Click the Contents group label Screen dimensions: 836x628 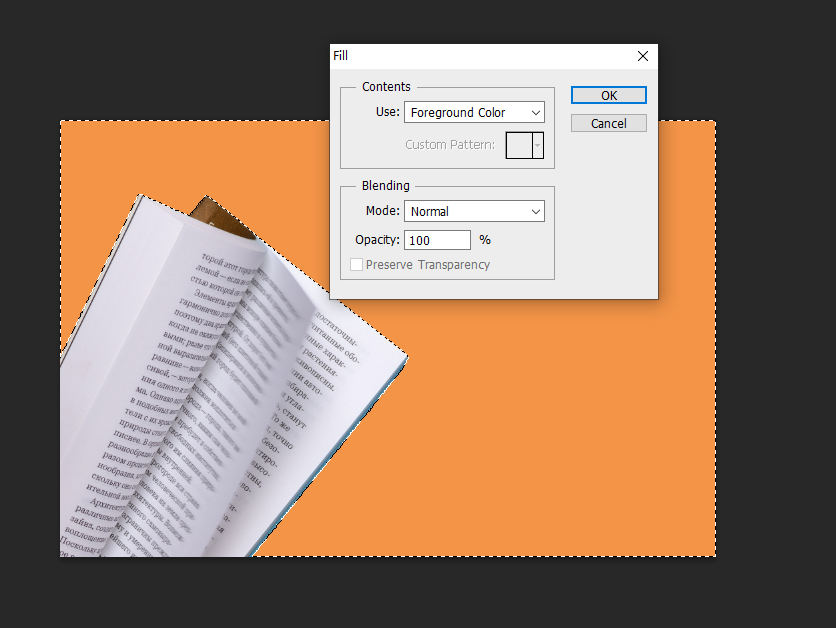pyautogui.click(x=386, y=86)
